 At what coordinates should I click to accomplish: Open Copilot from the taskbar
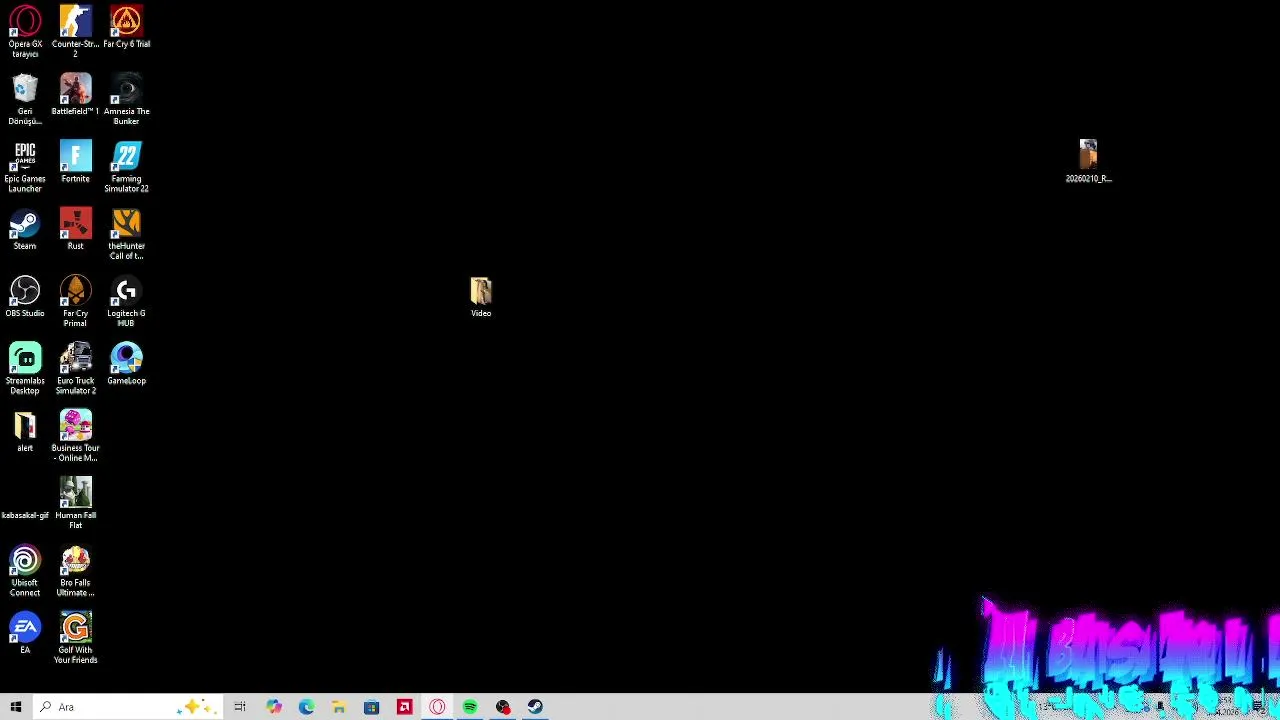pyautogui.click(x=273, y=707)
